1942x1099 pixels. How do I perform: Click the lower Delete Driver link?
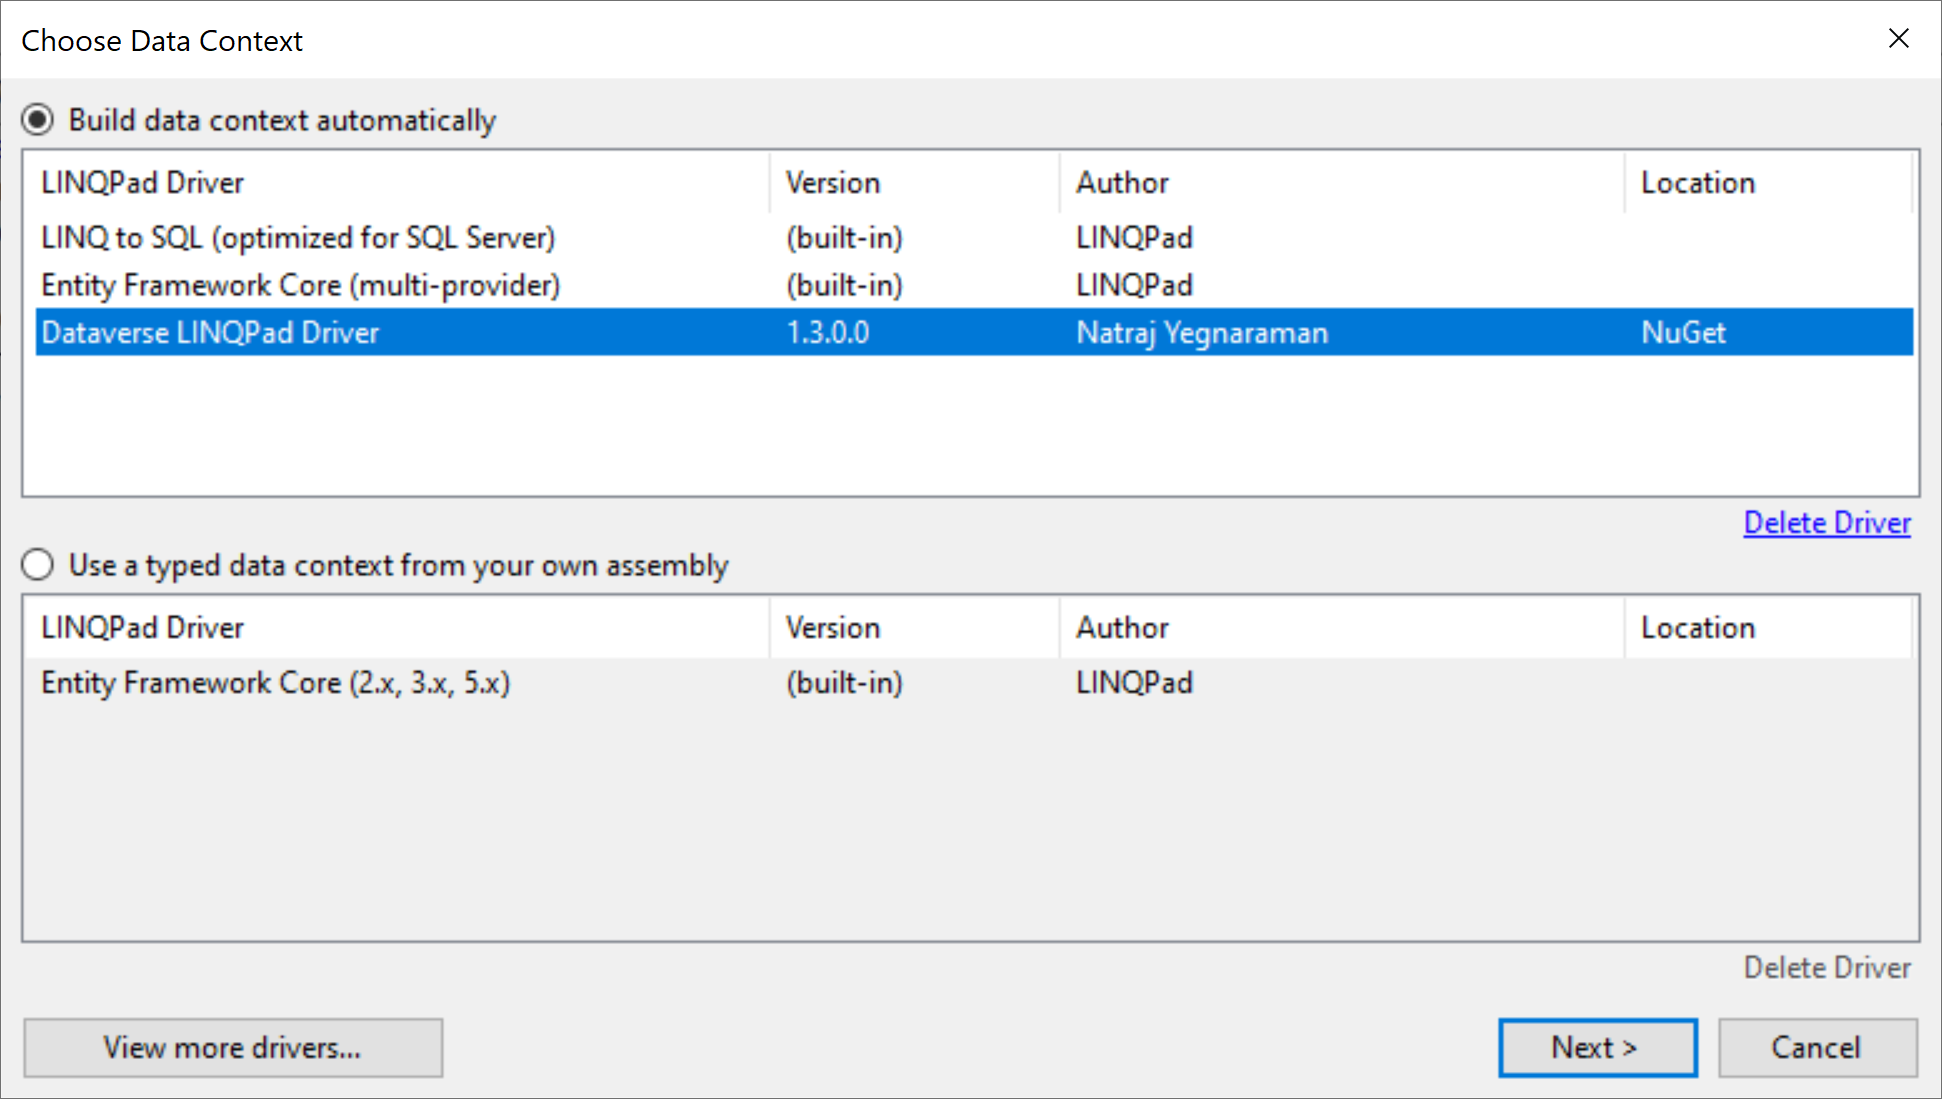(1826, 968)
